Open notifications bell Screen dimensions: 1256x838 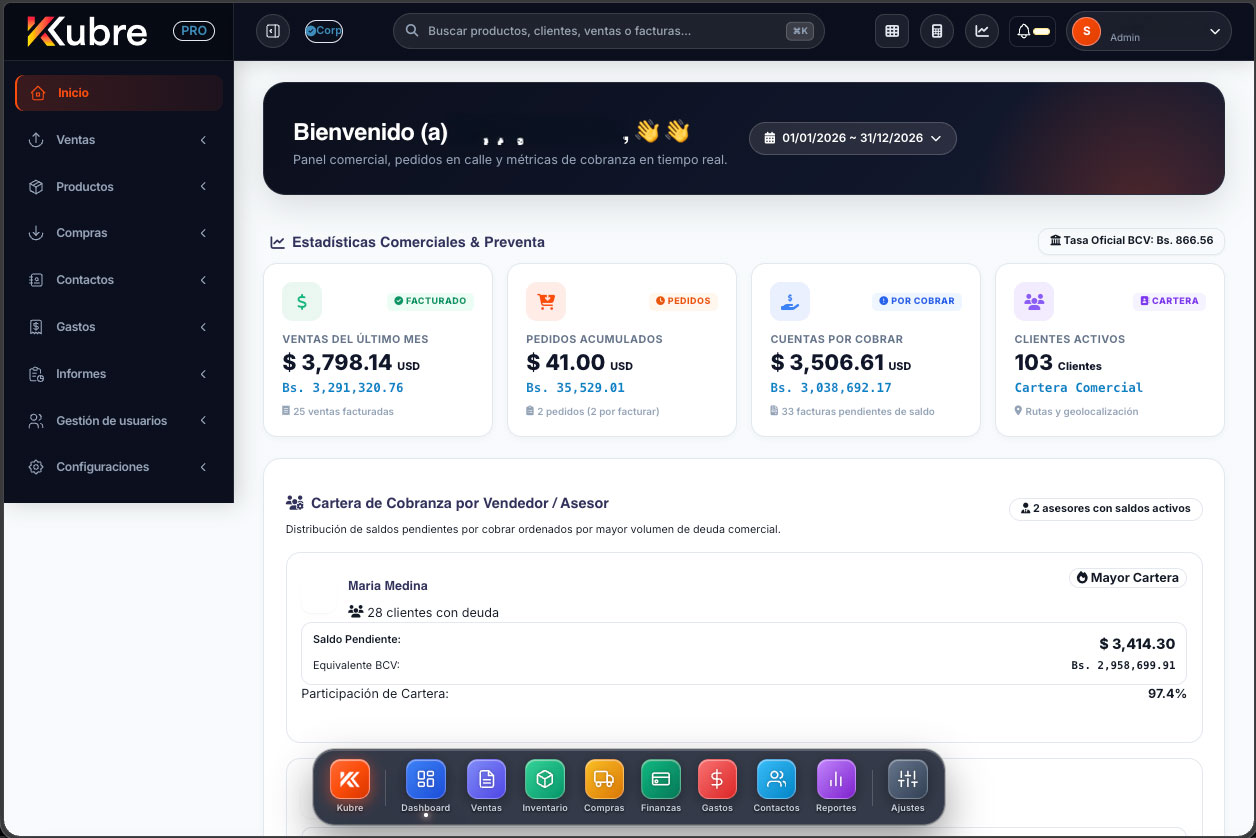pos(1032,31)
